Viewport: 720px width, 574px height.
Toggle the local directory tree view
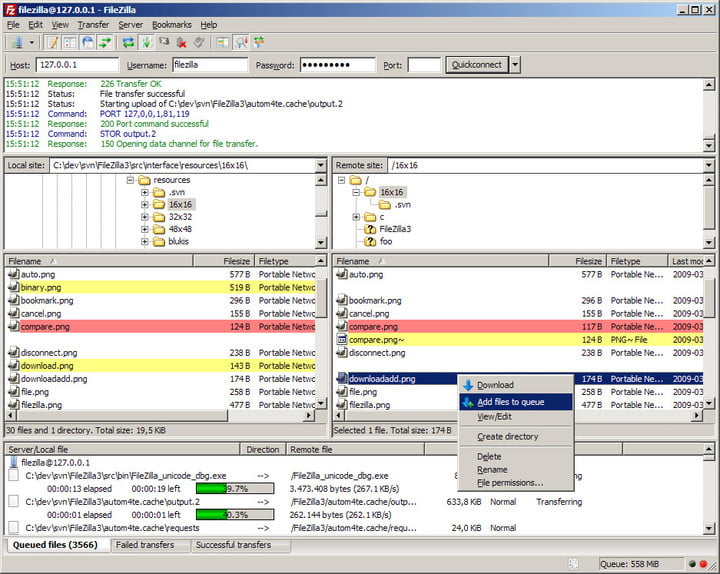click(x=70, y=42)
